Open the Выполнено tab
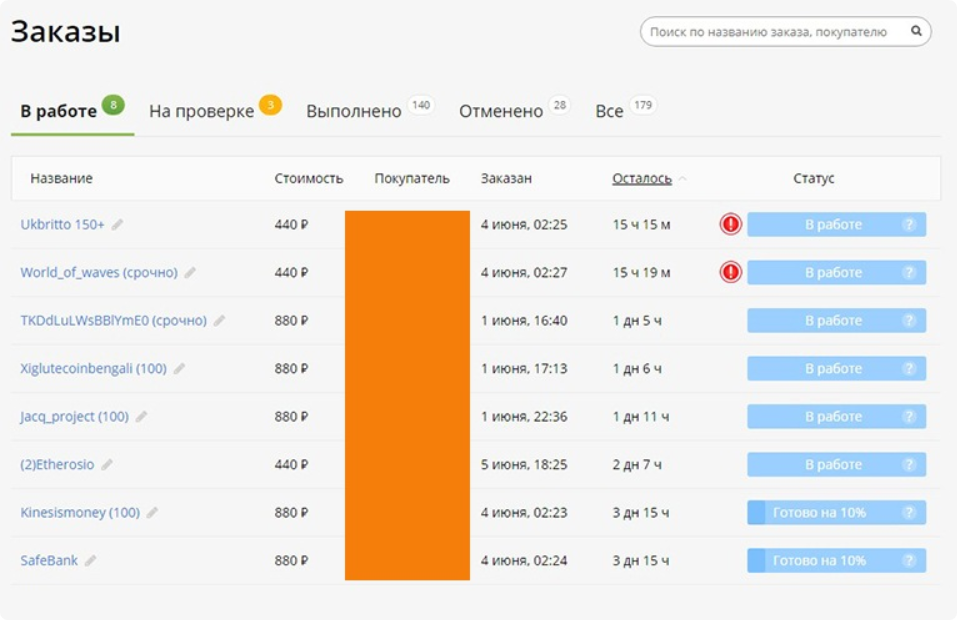 point(353,112)
